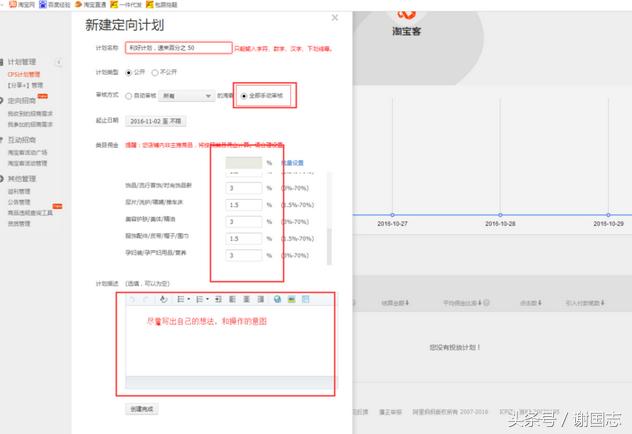
Task: Click the clear formatting eraser icon
Action: [163, 299]
